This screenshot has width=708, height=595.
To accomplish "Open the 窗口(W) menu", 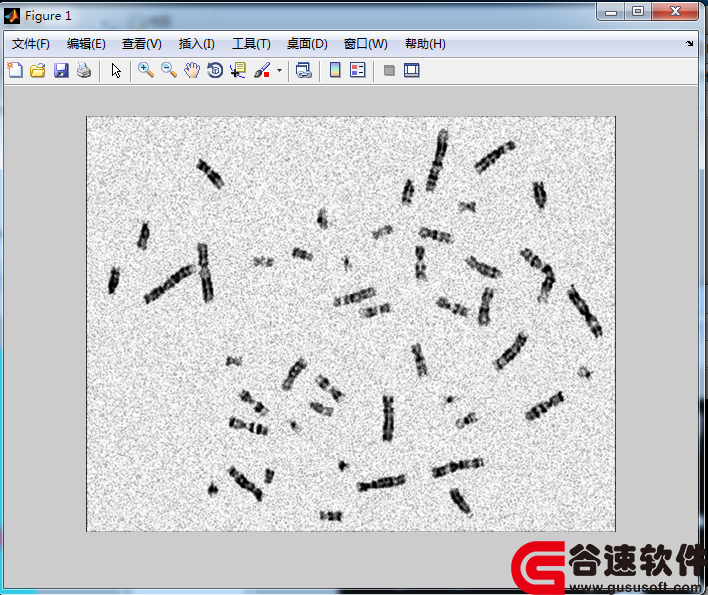I will click(366, 44).
